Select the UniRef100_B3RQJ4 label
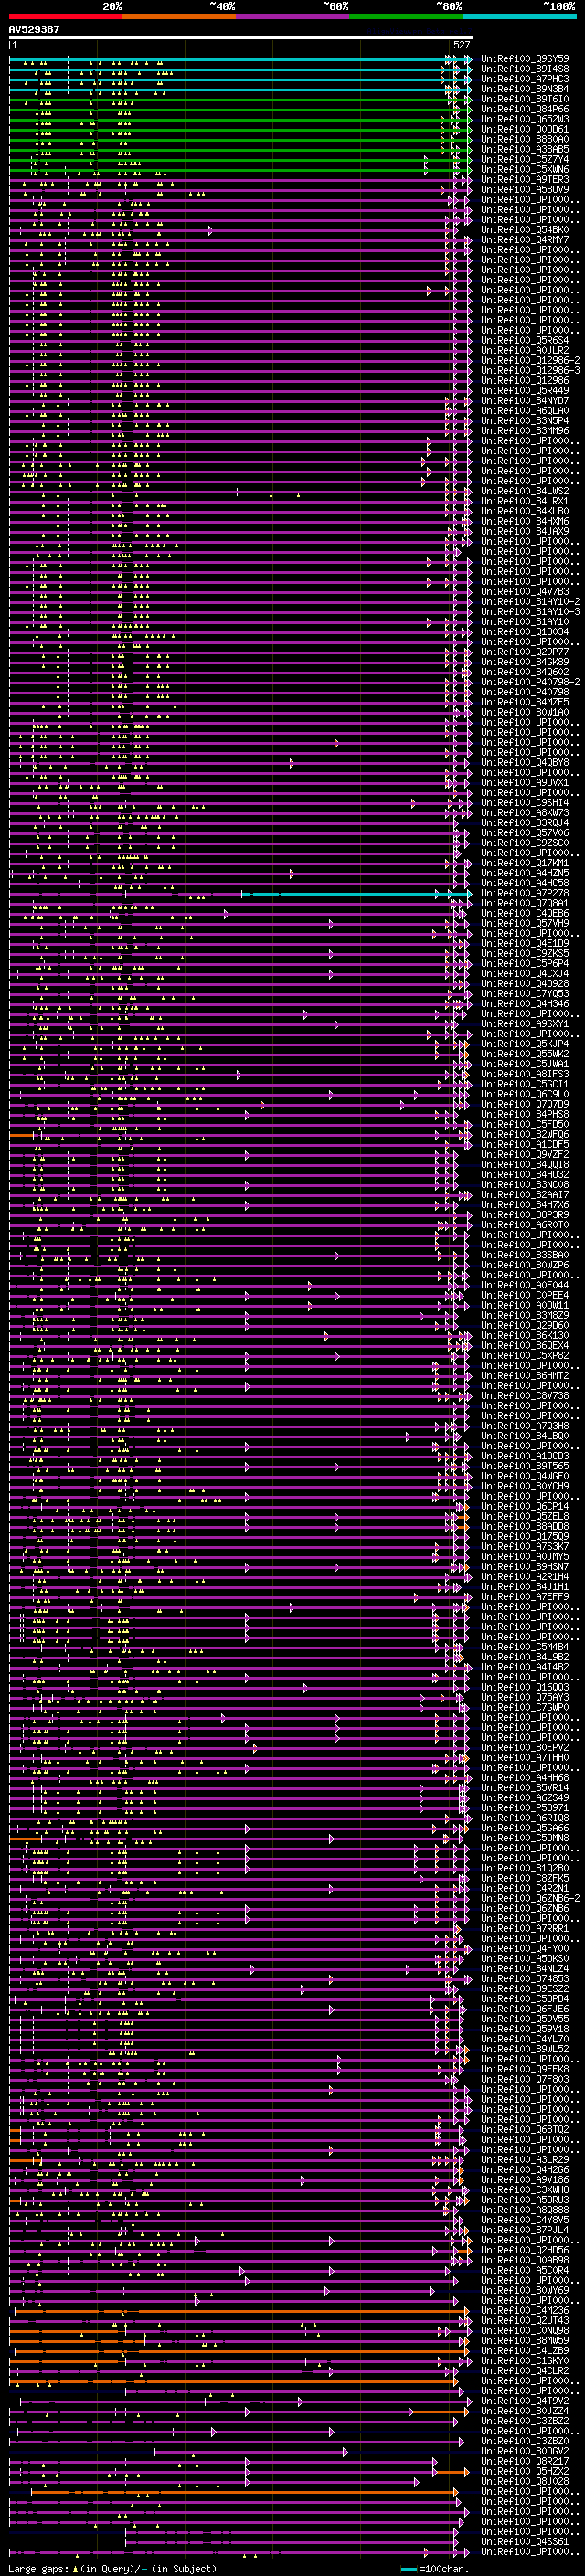Viewport: 585px width, 2576px height. (x=525, y=823)
